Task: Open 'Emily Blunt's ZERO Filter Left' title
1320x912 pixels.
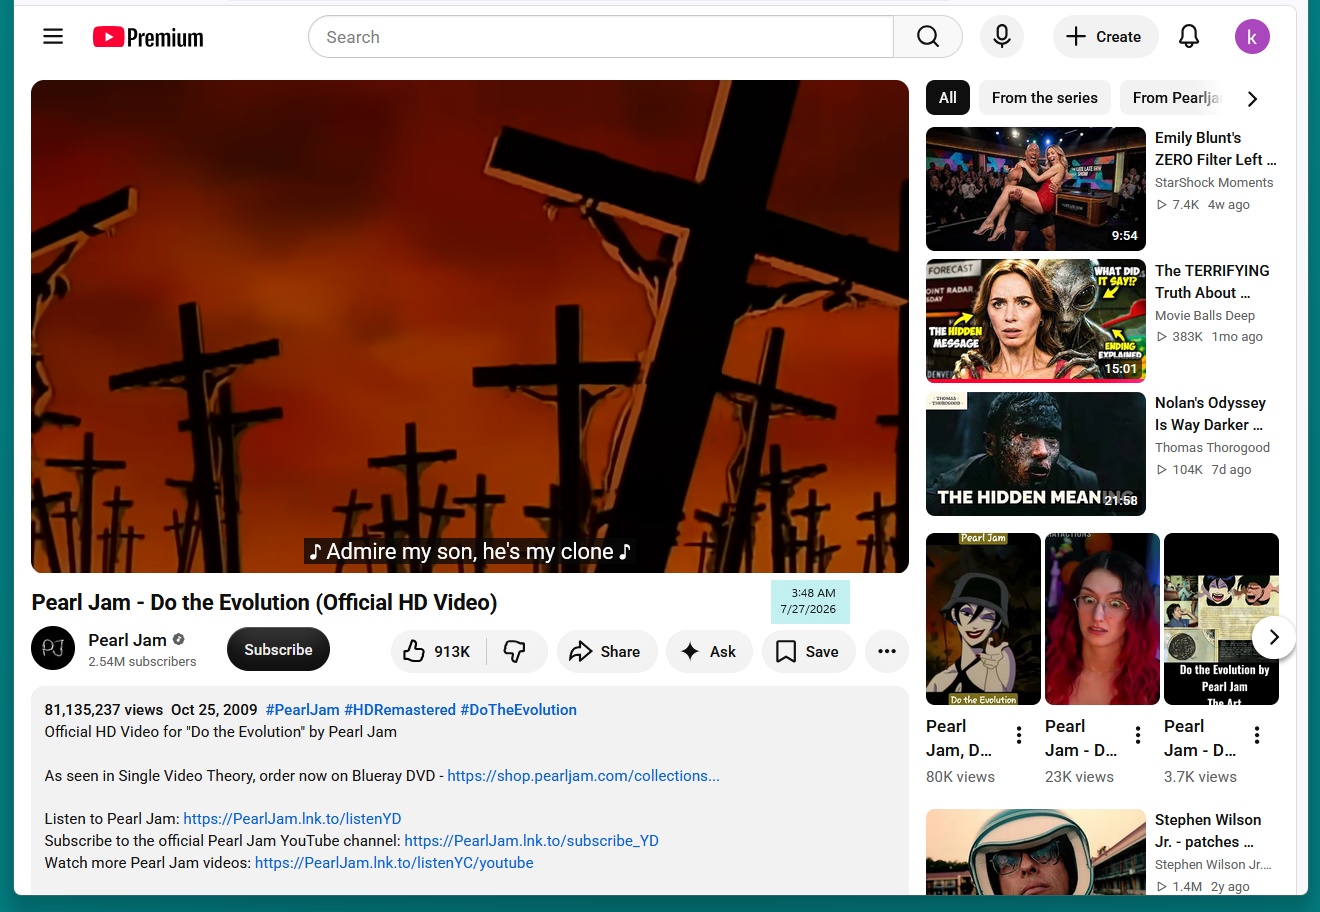Action: coord(1216,149)
